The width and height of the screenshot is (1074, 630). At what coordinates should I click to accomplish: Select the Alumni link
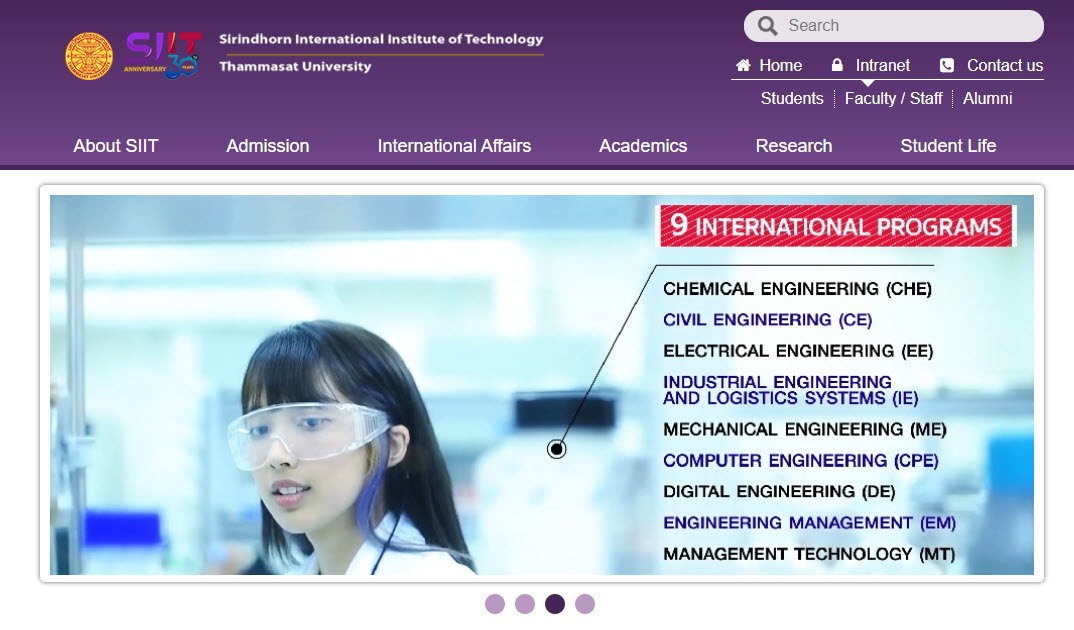987,99
